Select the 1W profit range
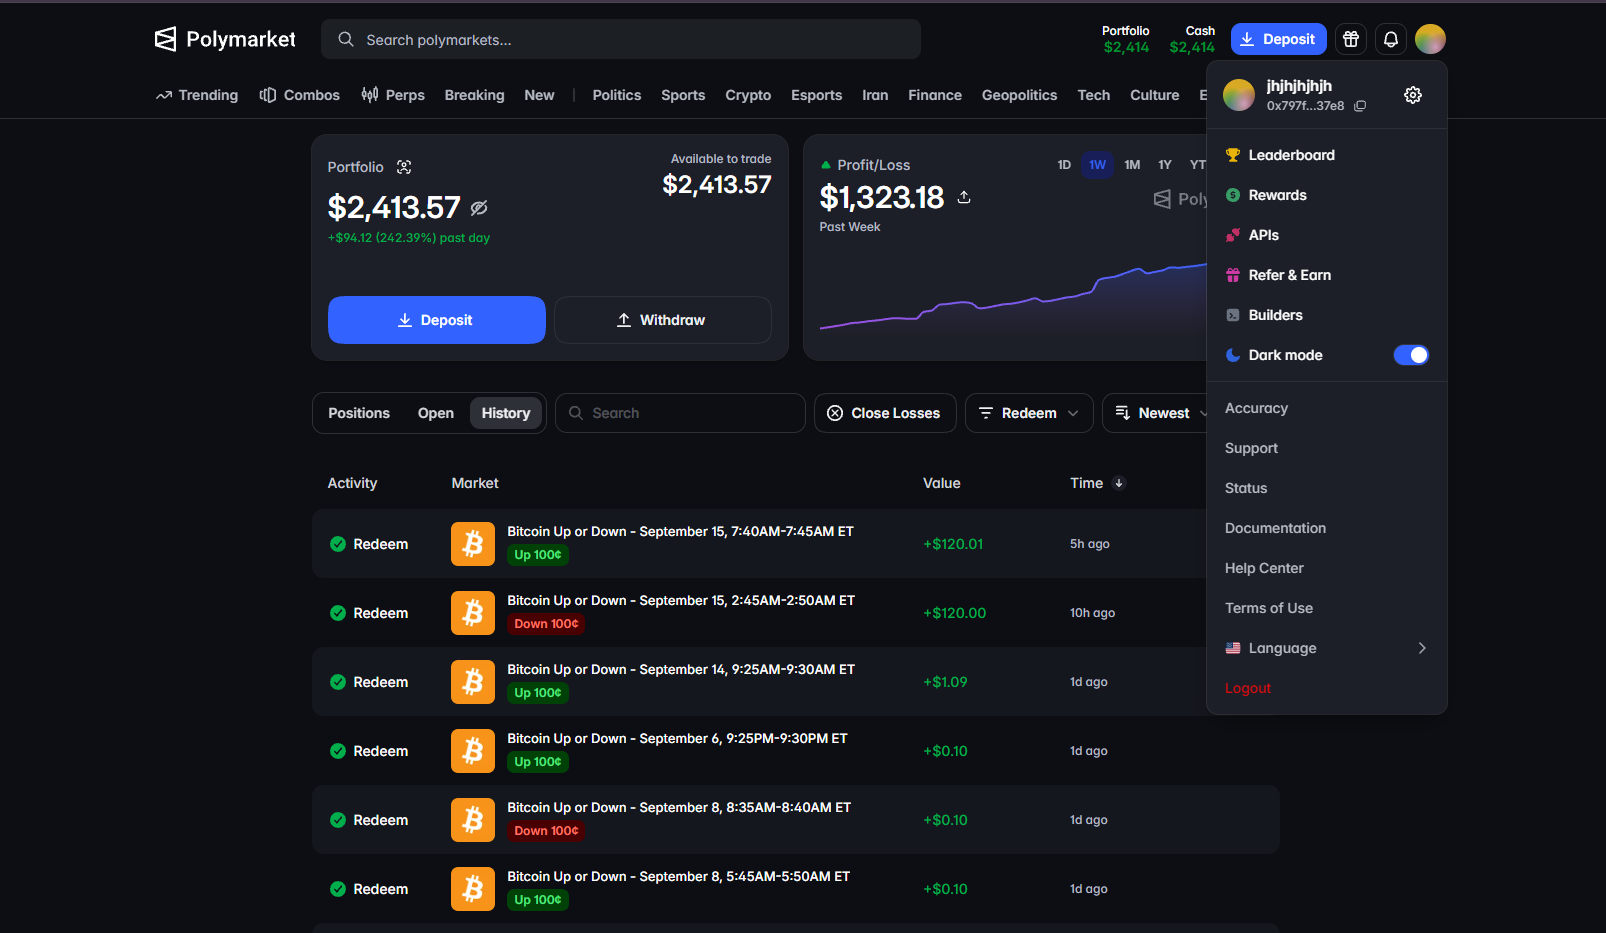Viewport: 1606px width, 933px height. click(1098, 165)
